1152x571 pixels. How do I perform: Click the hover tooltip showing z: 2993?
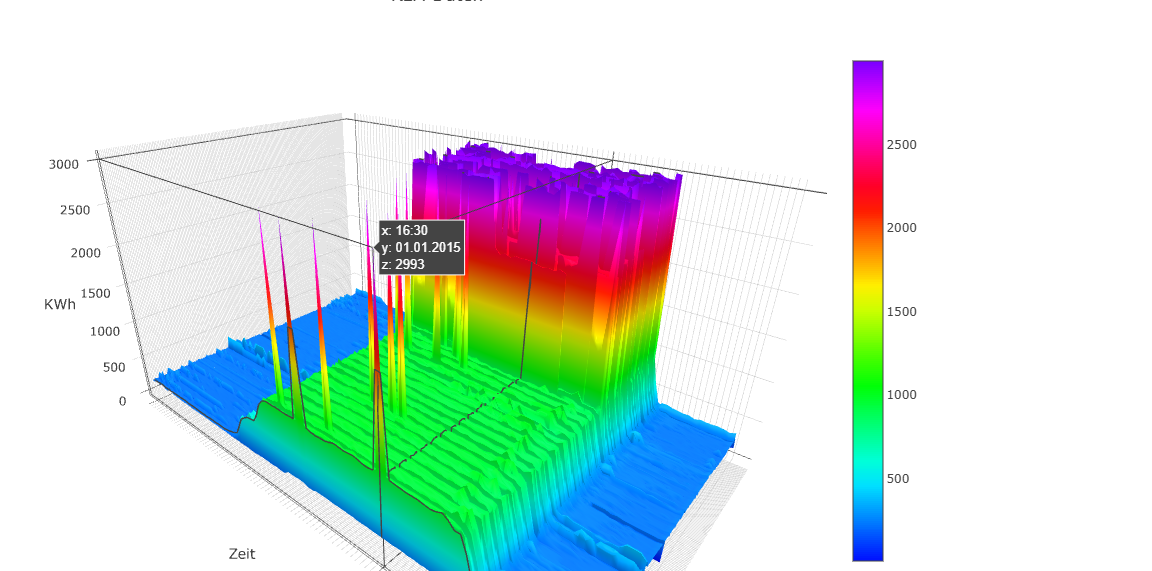click(x=422, y=247)
